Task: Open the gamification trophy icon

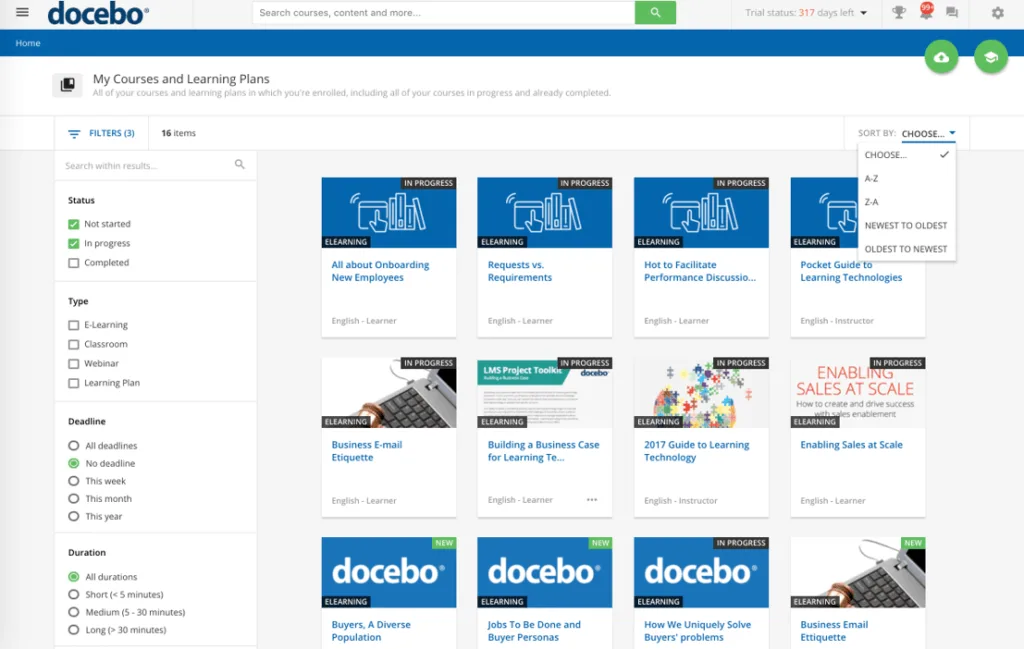Action: click(x=898, y=12)
